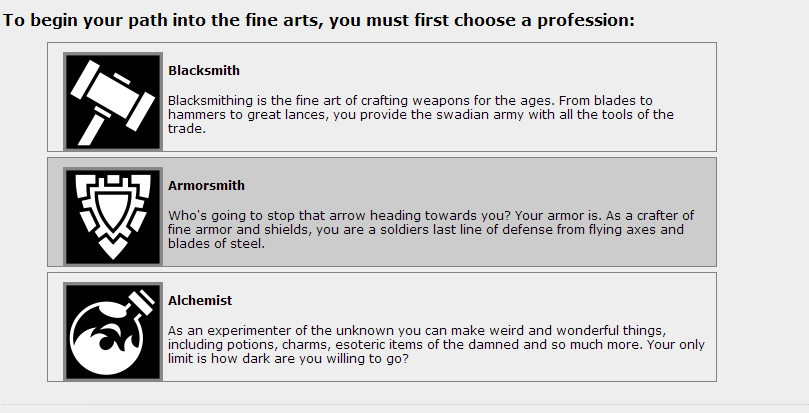Pick the Alchemist profession title
Image resolution: width=809 pixels, height=413 pixels.
(200, 301)
